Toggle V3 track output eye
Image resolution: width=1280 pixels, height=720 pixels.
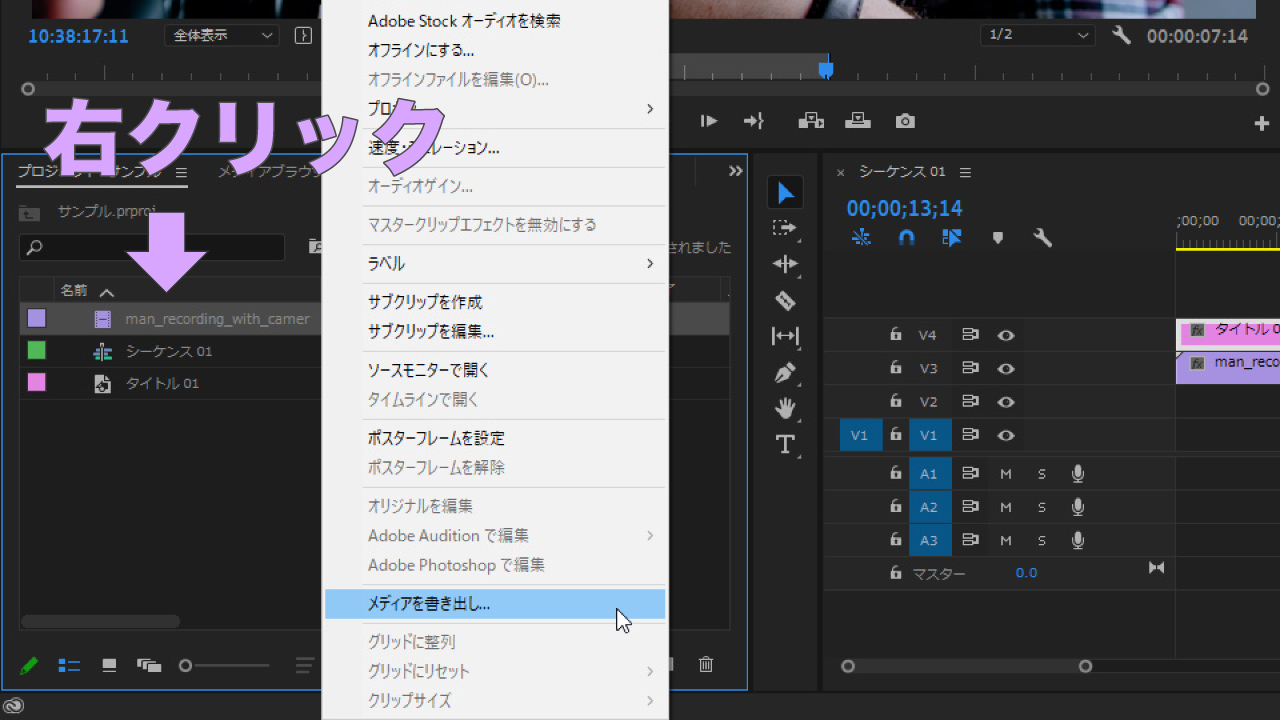tap(1006, 368)
